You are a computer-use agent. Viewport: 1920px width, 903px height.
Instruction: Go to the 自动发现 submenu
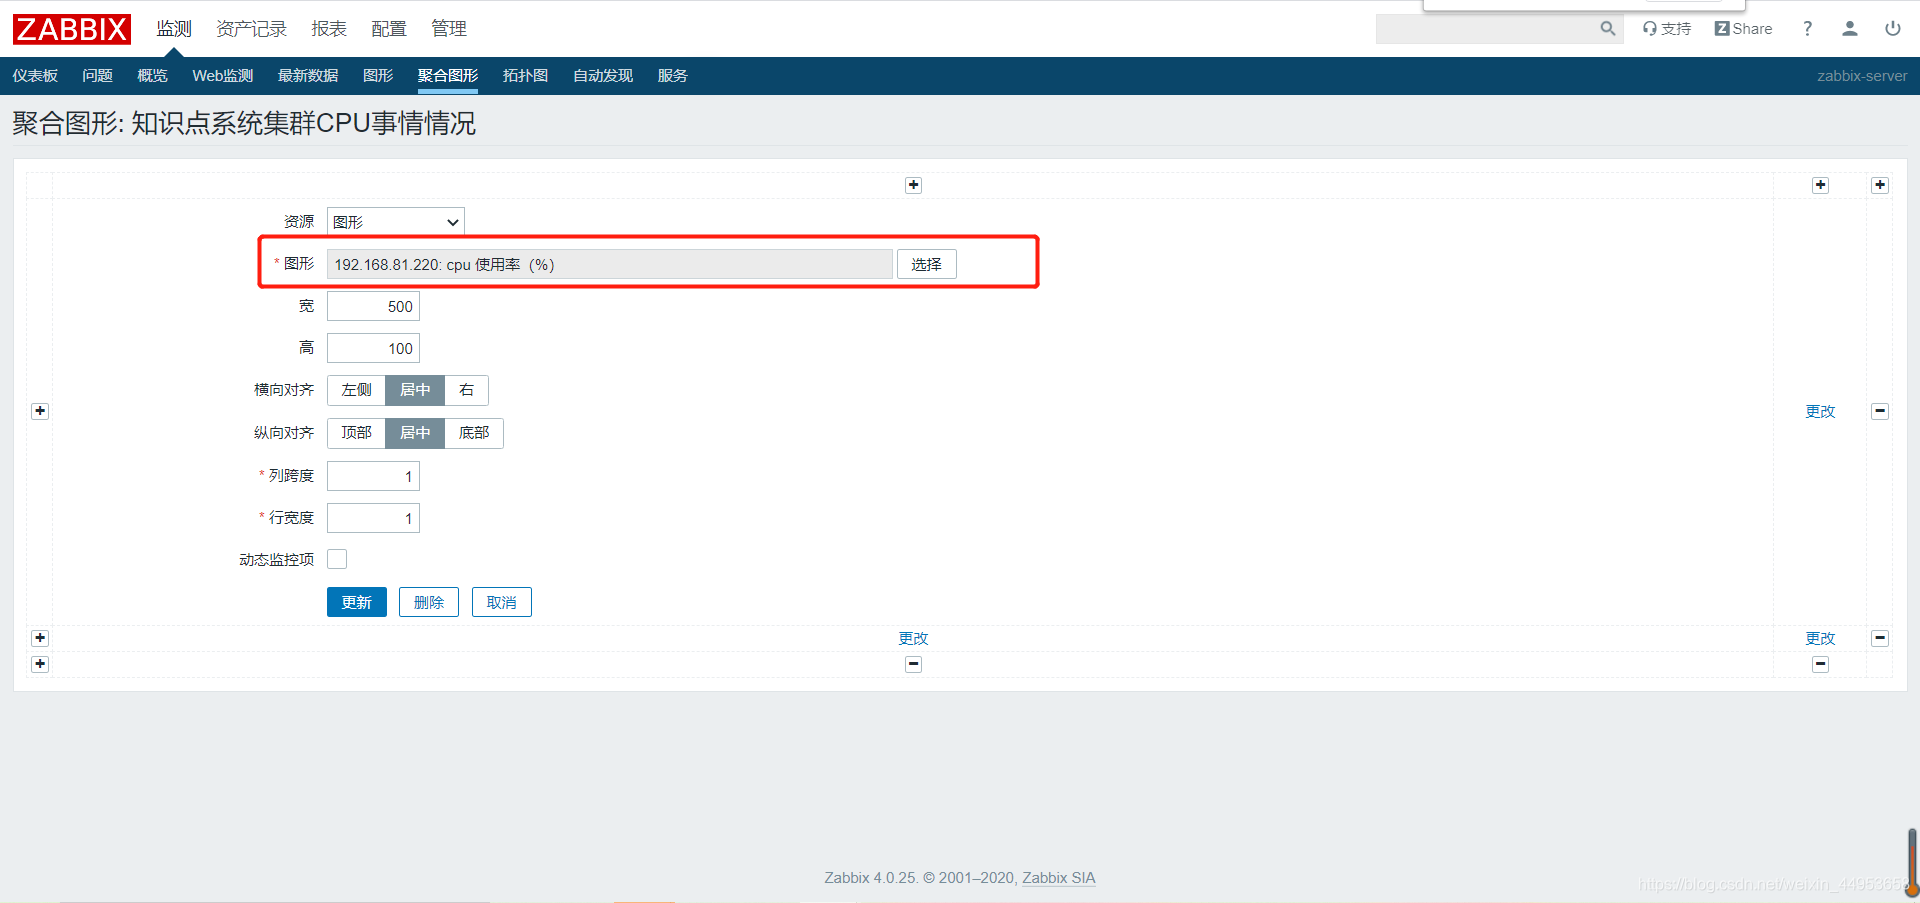[x=603, y=76]
